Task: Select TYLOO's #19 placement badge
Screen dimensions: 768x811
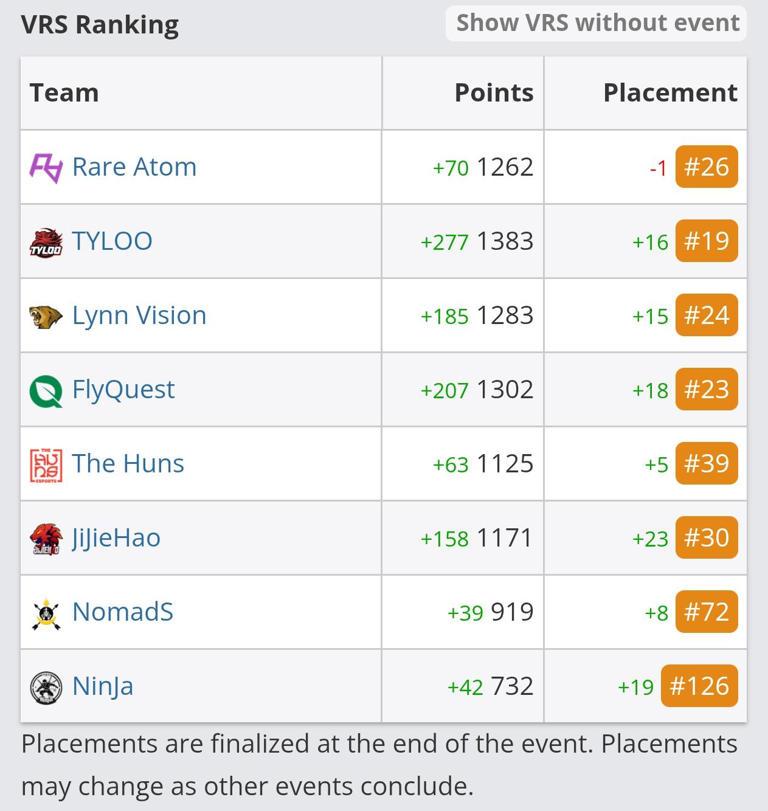Action: click(704, 241)
